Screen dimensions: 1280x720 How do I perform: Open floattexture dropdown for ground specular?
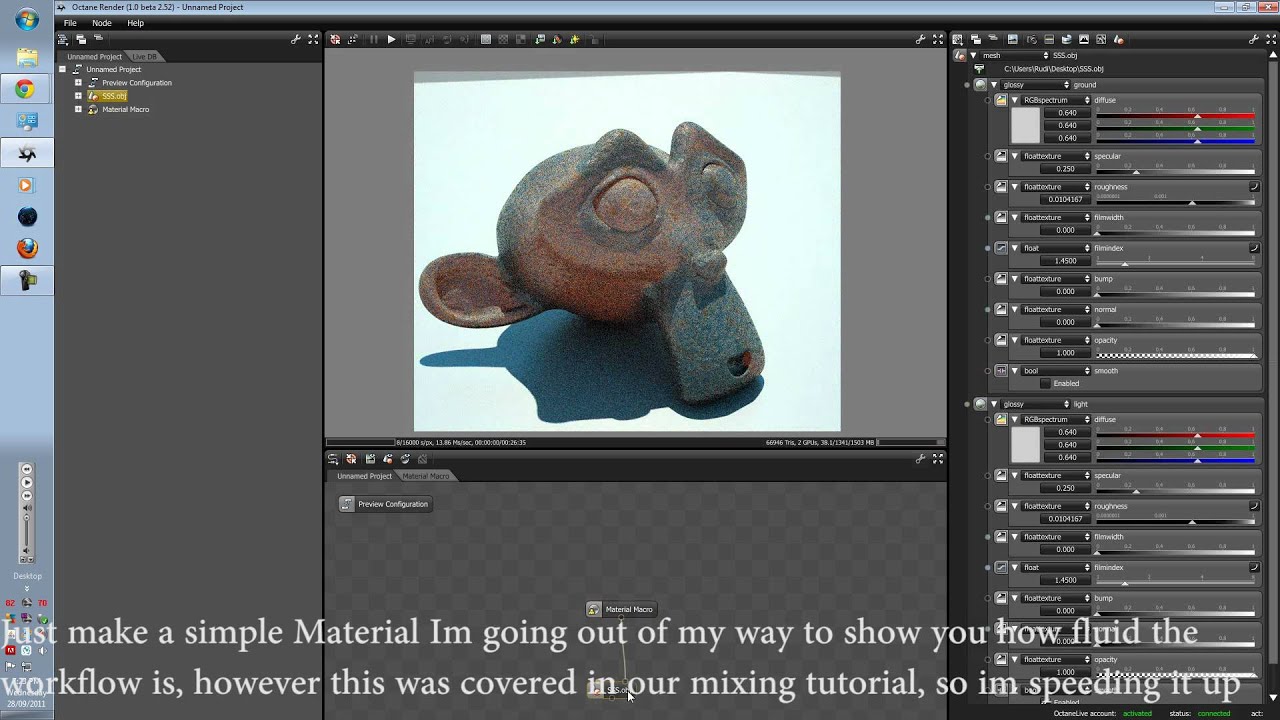[1055, 156]
